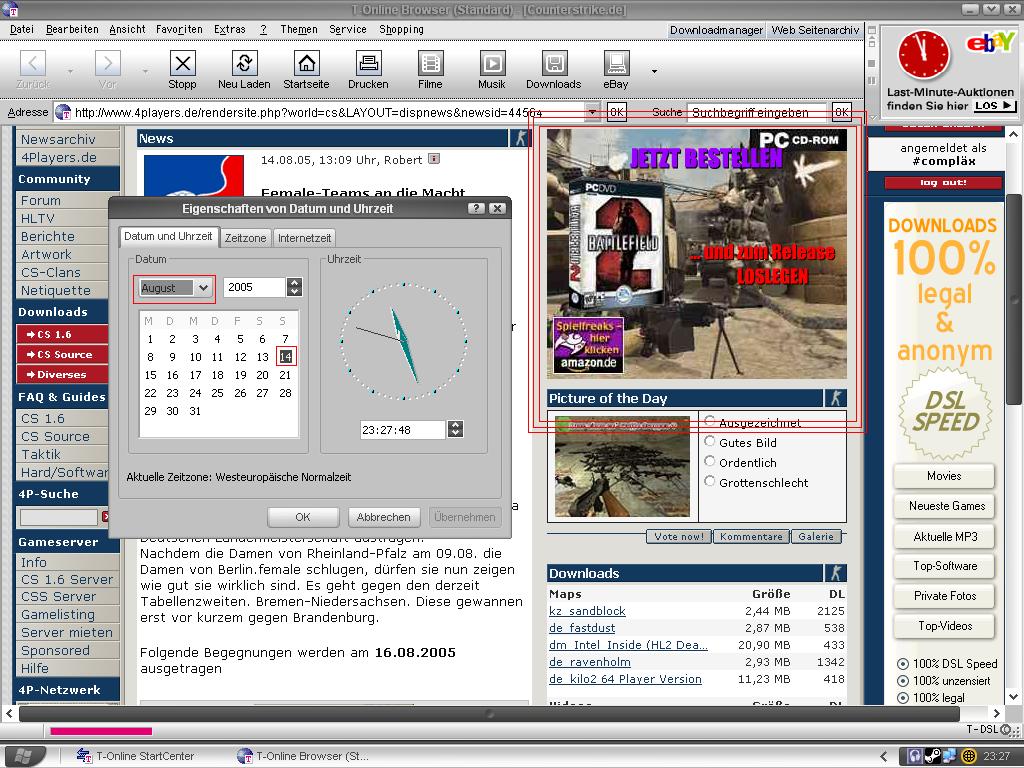Click the Suchbegriff eingeben search field
This screenshot has width=1024, height=768.
[756, 112]
